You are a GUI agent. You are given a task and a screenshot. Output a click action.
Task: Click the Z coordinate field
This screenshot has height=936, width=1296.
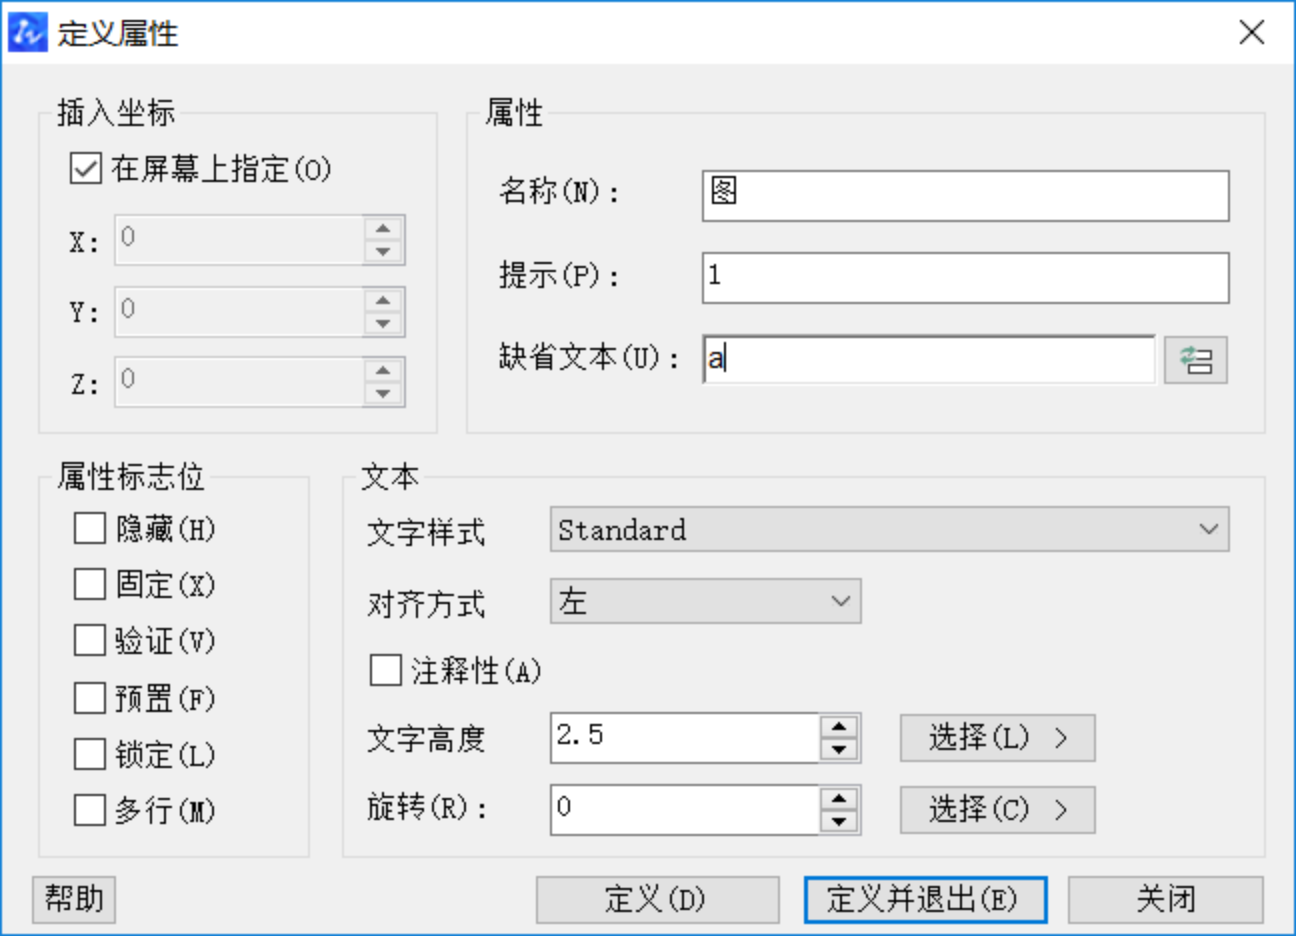click(x=239, y=381)
